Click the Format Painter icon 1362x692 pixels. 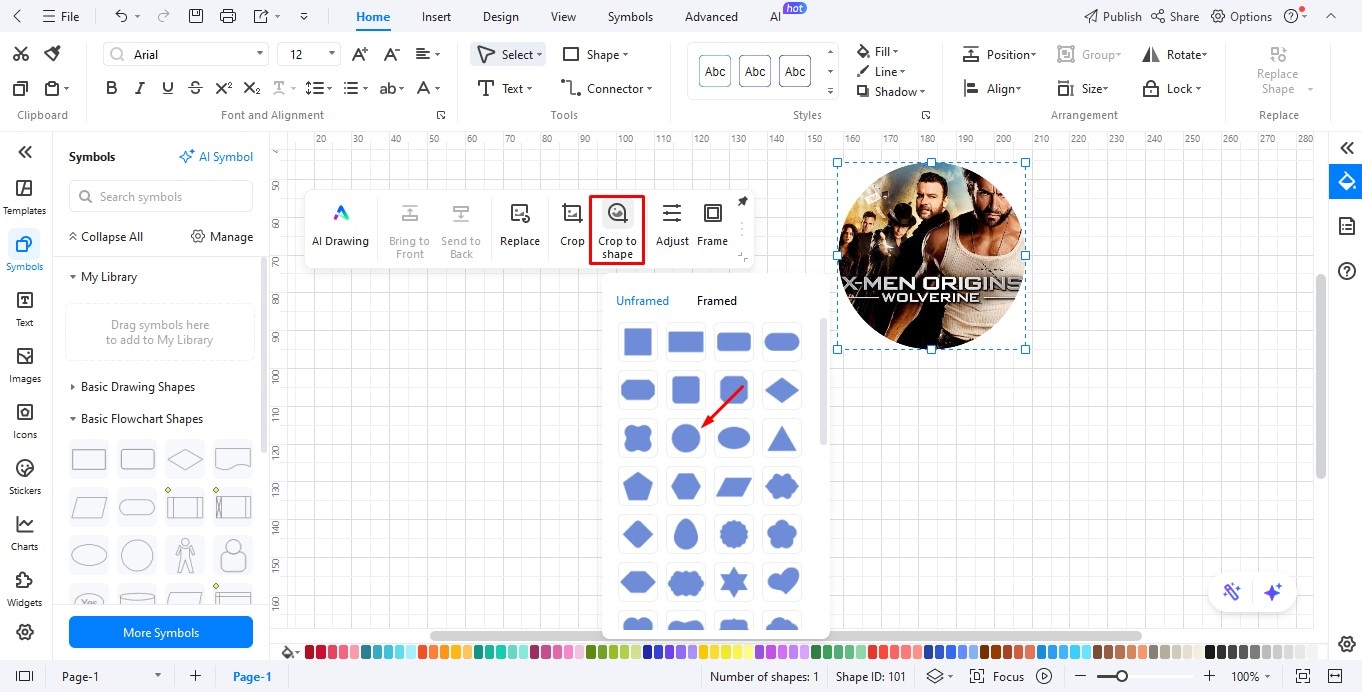pos(52,54)
